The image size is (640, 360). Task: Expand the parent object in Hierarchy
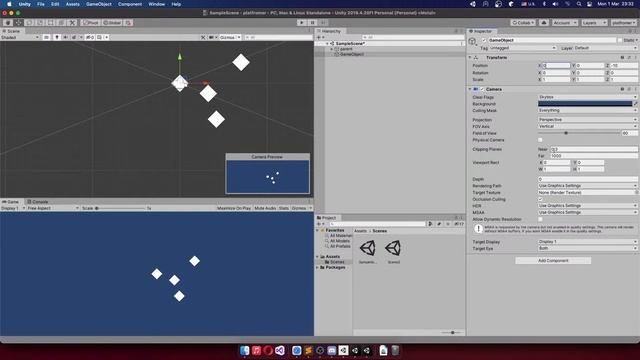331,49
